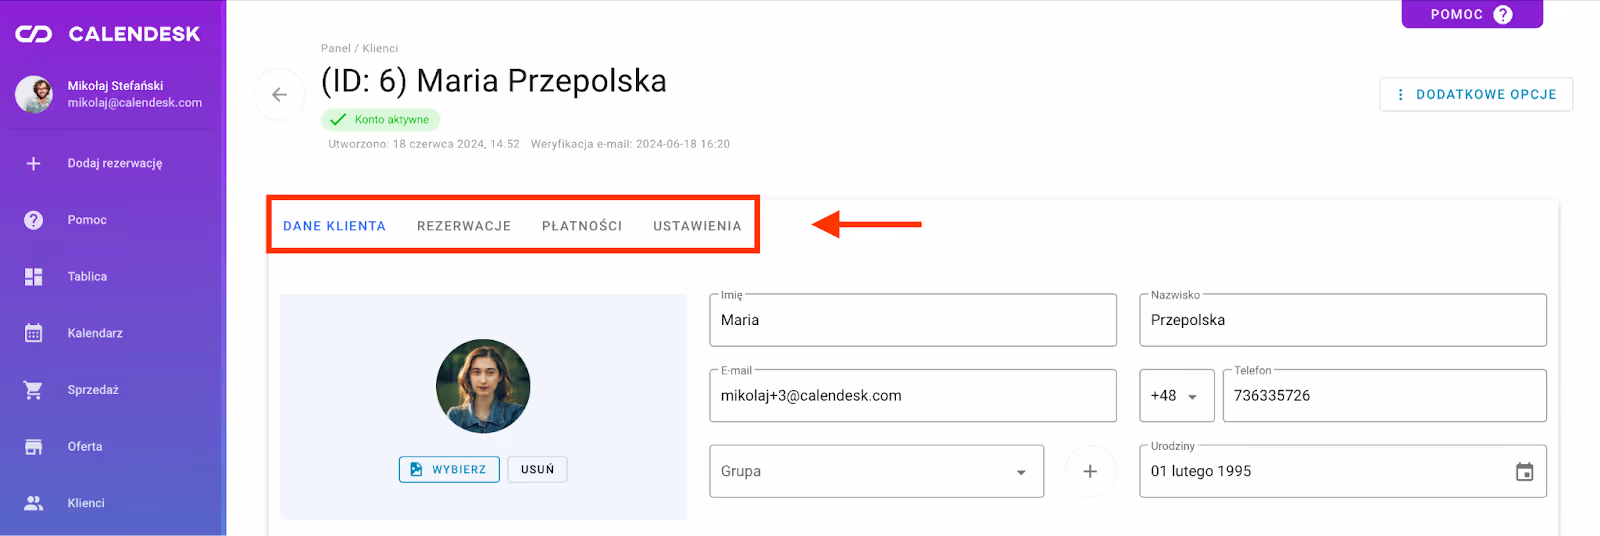Viewport: 1600px width, 536px height.
Task: Click into the E-mail input field
Action: (912, 396)
